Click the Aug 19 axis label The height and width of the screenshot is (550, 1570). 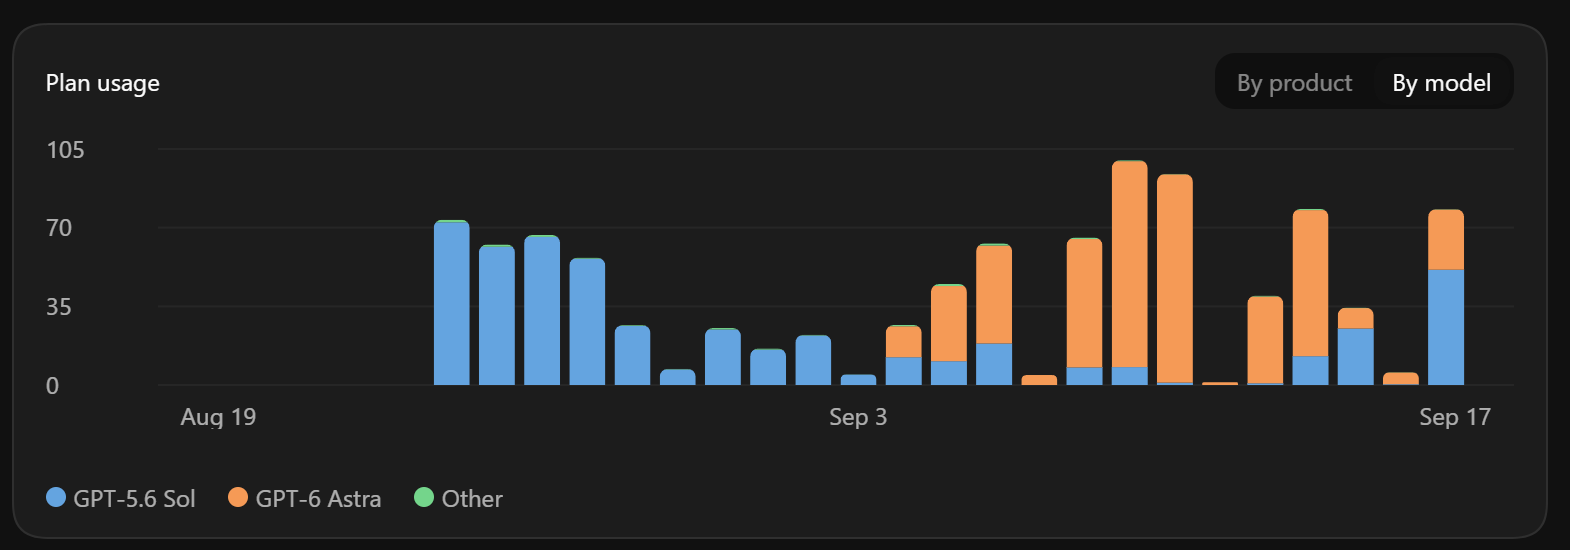tap(218, 417)
